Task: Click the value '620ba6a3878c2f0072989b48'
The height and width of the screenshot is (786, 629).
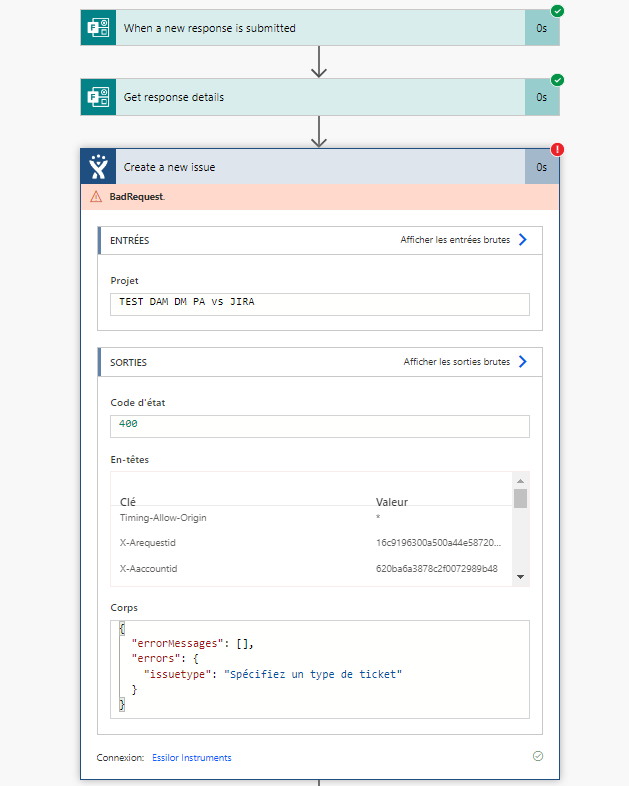Action: coord(437,568)
